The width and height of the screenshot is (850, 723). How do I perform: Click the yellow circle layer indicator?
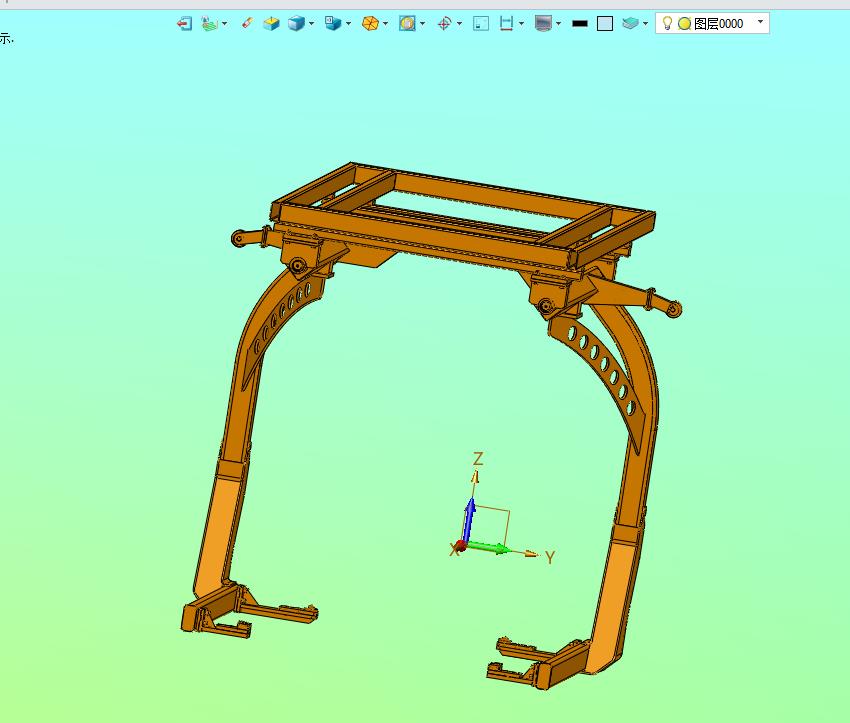[x=685, y=24]
